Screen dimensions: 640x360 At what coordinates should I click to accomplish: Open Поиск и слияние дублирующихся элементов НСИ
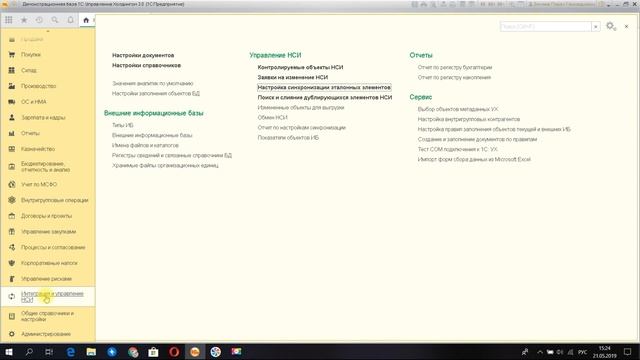pyautogui.click(x=325, y=98)
